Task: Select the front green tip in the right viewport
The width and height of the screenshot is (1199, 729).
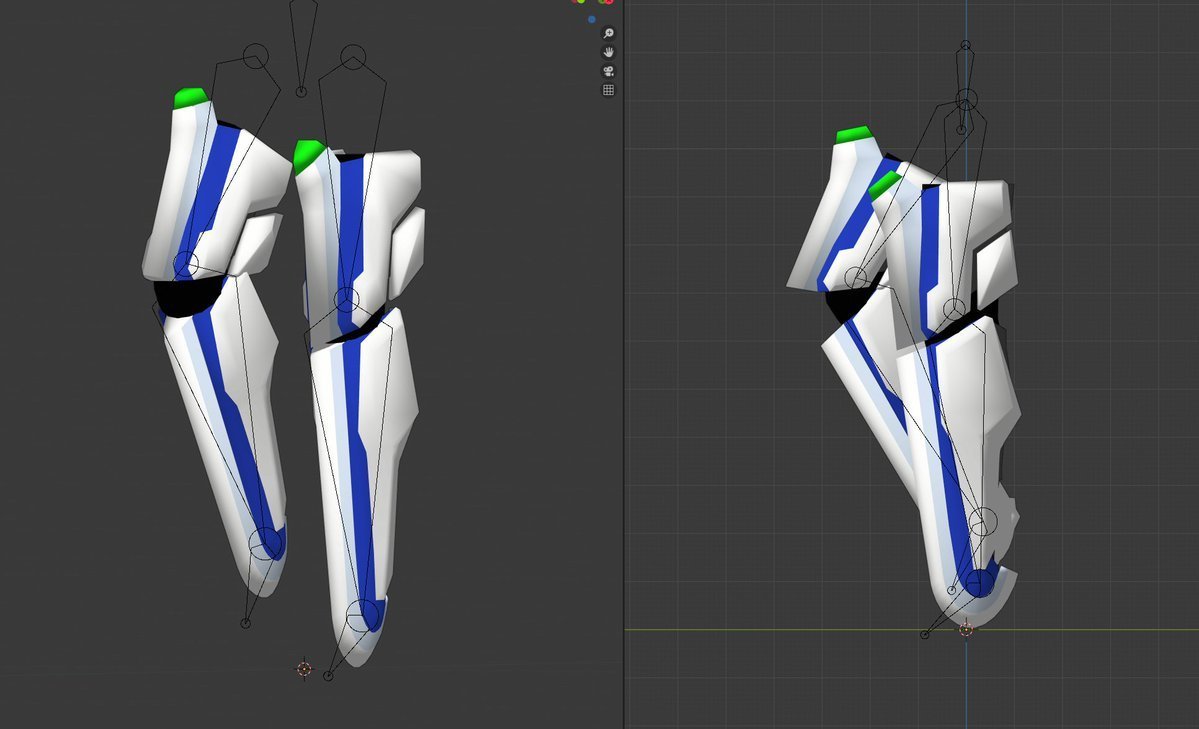Action: [885, 184]
